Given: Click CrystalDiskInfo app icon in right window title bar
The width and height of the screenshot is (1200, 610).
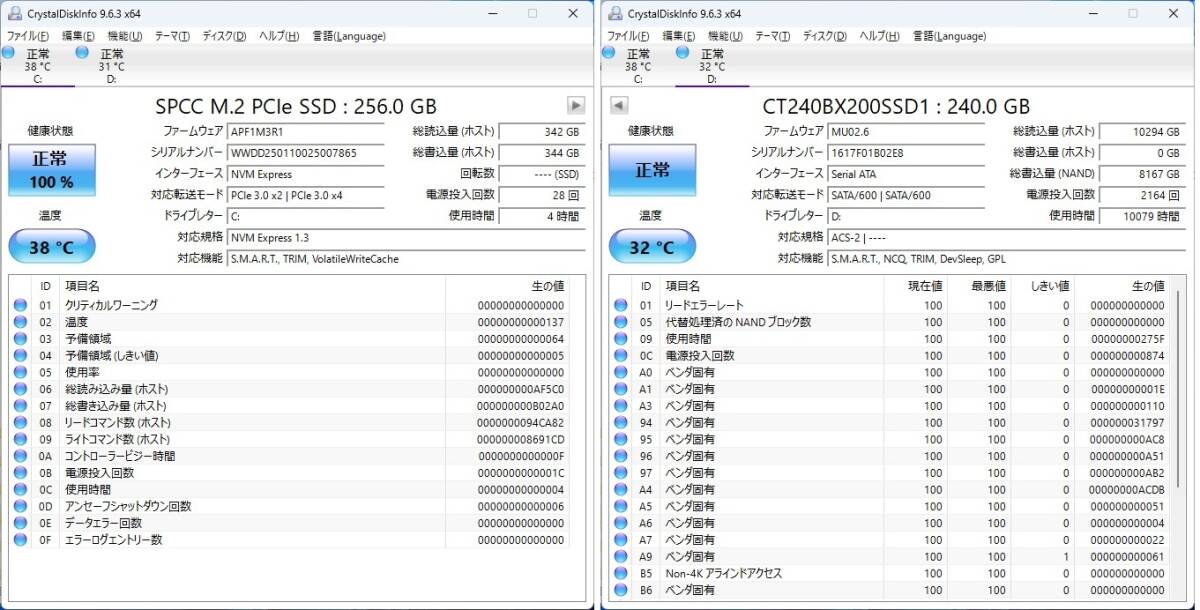Looking at the screenshot, I should [x=614, y=13].
